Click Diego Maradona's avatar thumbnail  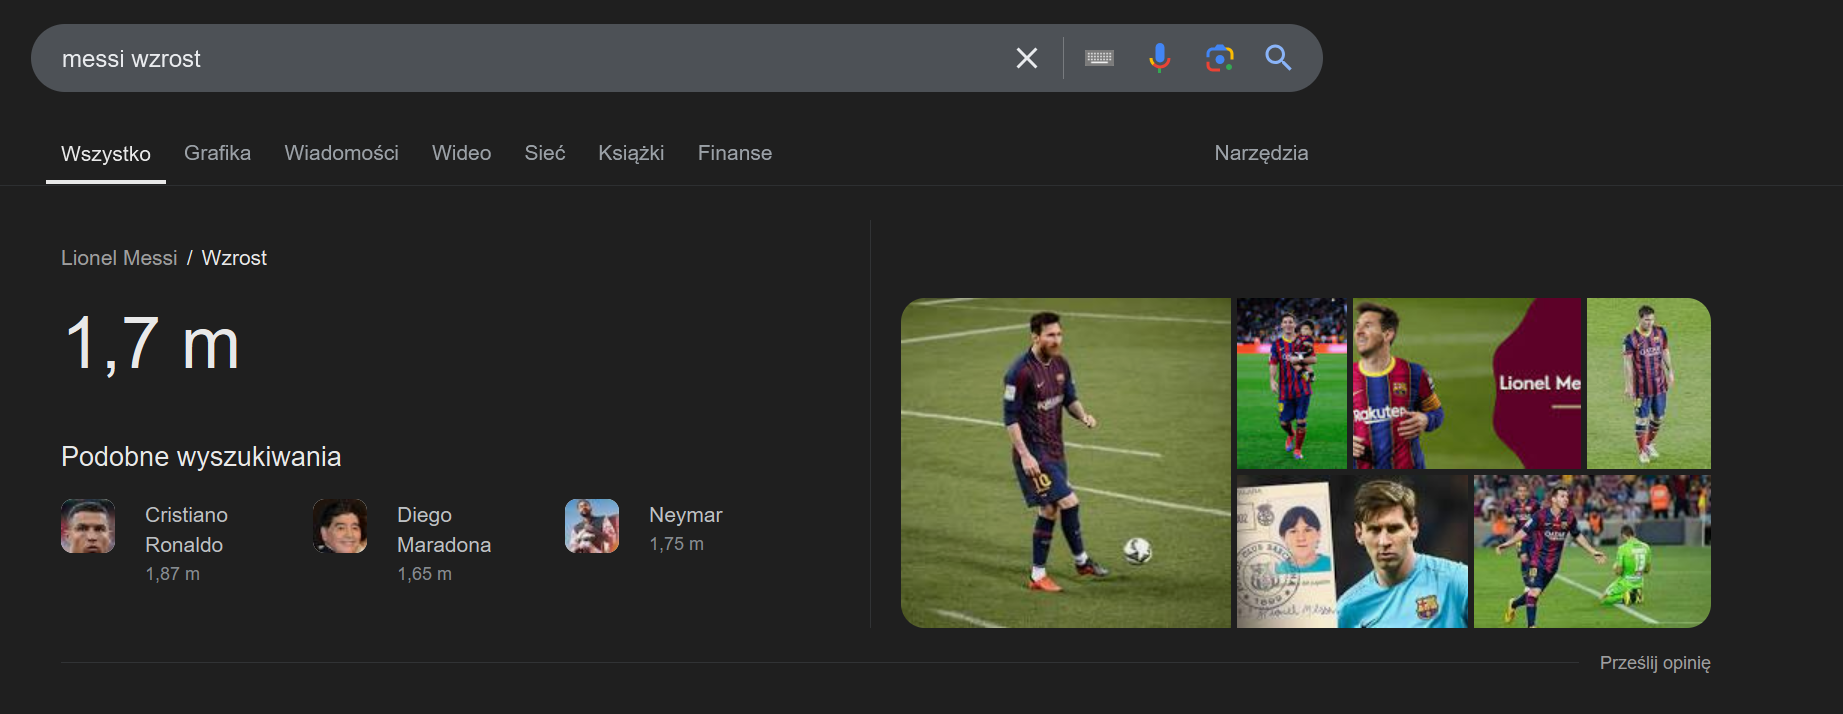[x=340, y=526]
